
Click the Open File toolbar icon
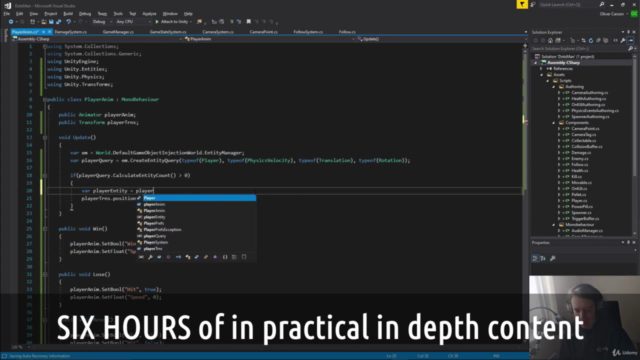pyautogui.click(x=44, y=22)
